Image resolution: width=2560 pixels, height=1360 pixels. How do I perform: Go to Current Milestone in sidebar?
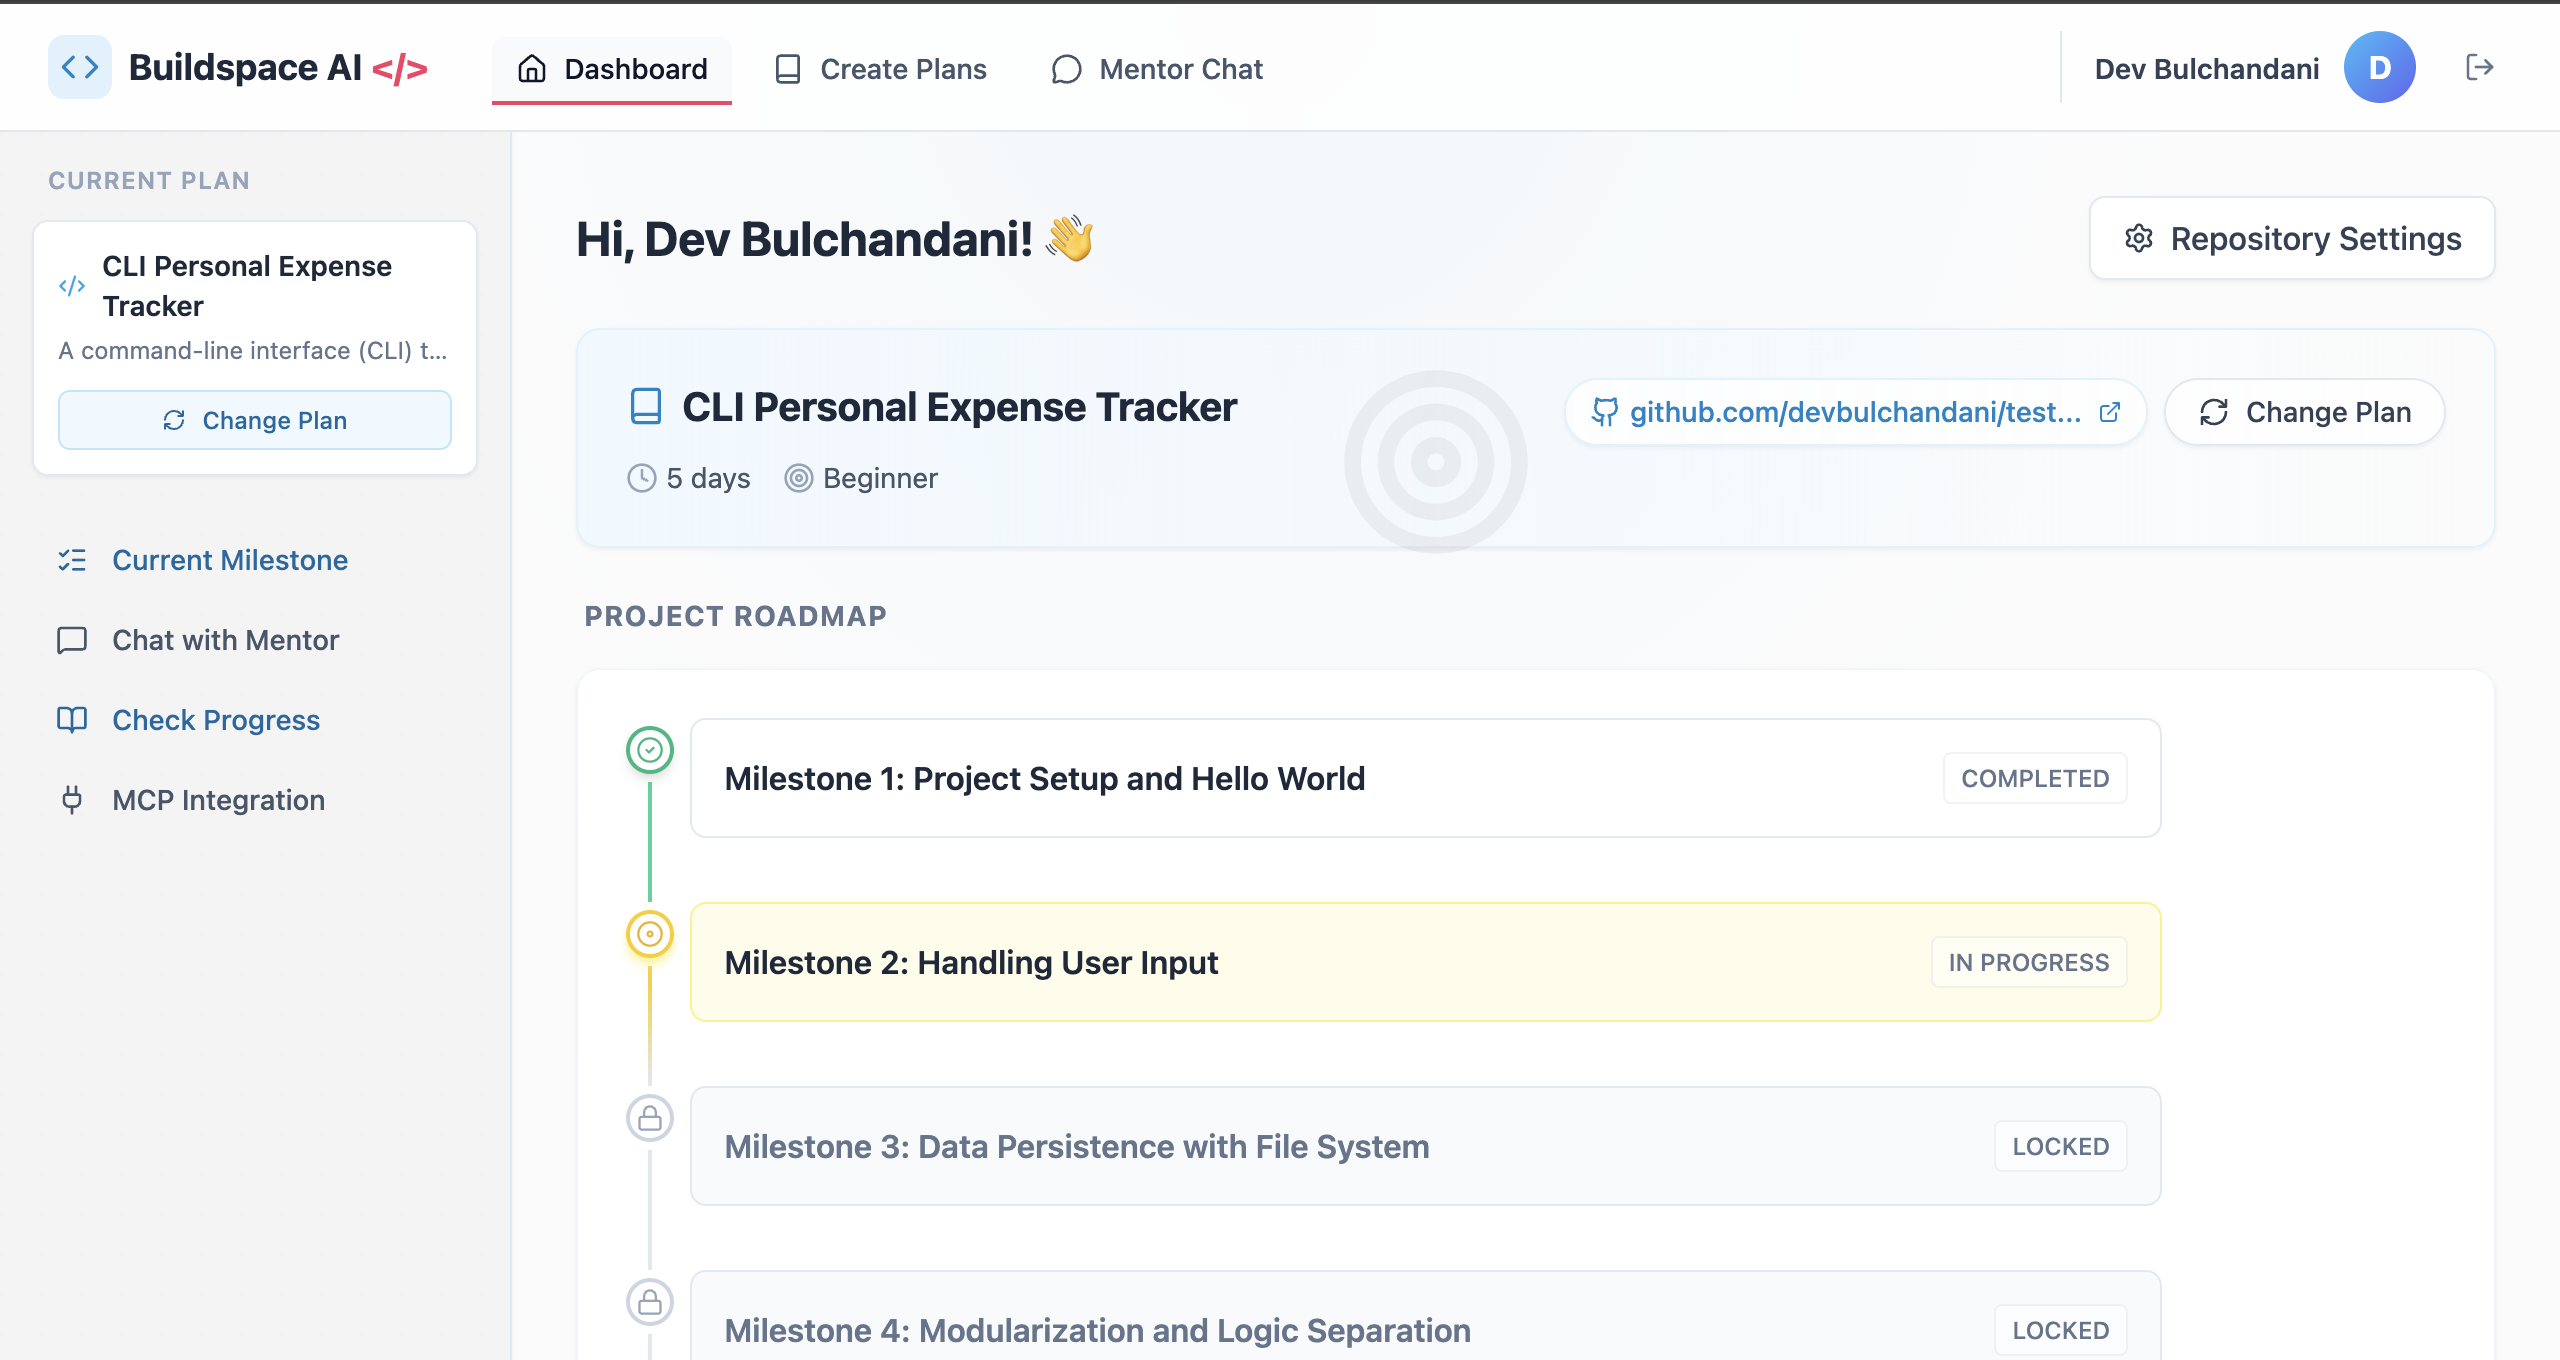pyautogui.click(x=229, y=560)
